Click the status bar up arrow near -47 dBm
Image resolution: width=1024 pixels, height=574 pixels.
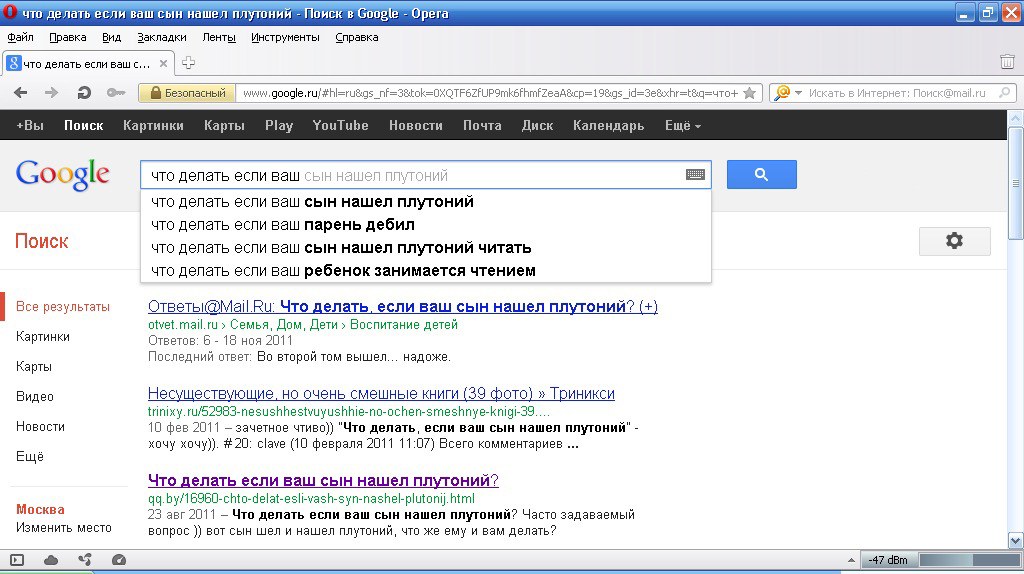[x=852, y=560]
